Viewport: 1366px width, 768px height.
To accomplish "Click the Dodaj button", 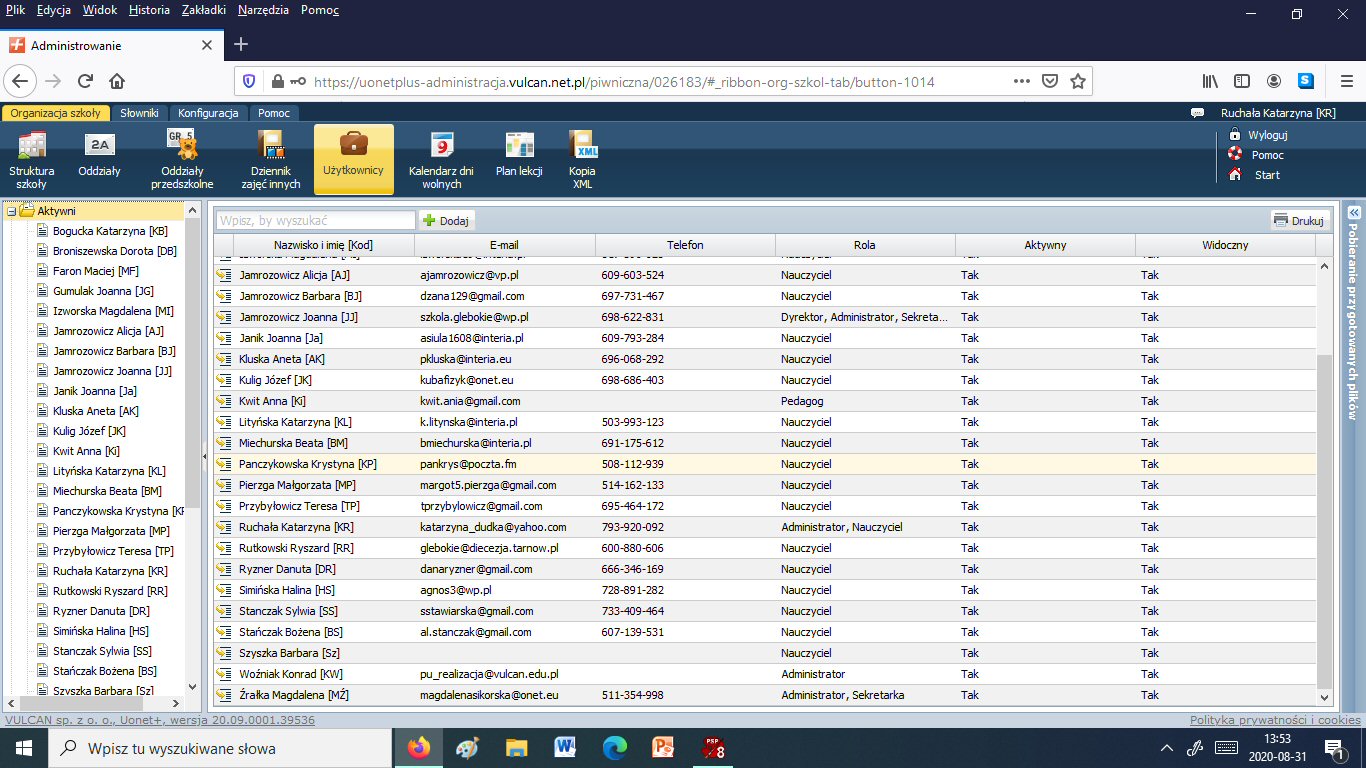I will coord(446,220).
